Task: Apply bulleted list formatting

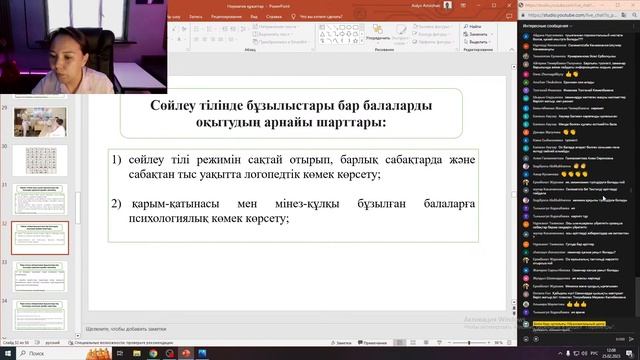Action: pyautogui.click(x=196, y=29)
